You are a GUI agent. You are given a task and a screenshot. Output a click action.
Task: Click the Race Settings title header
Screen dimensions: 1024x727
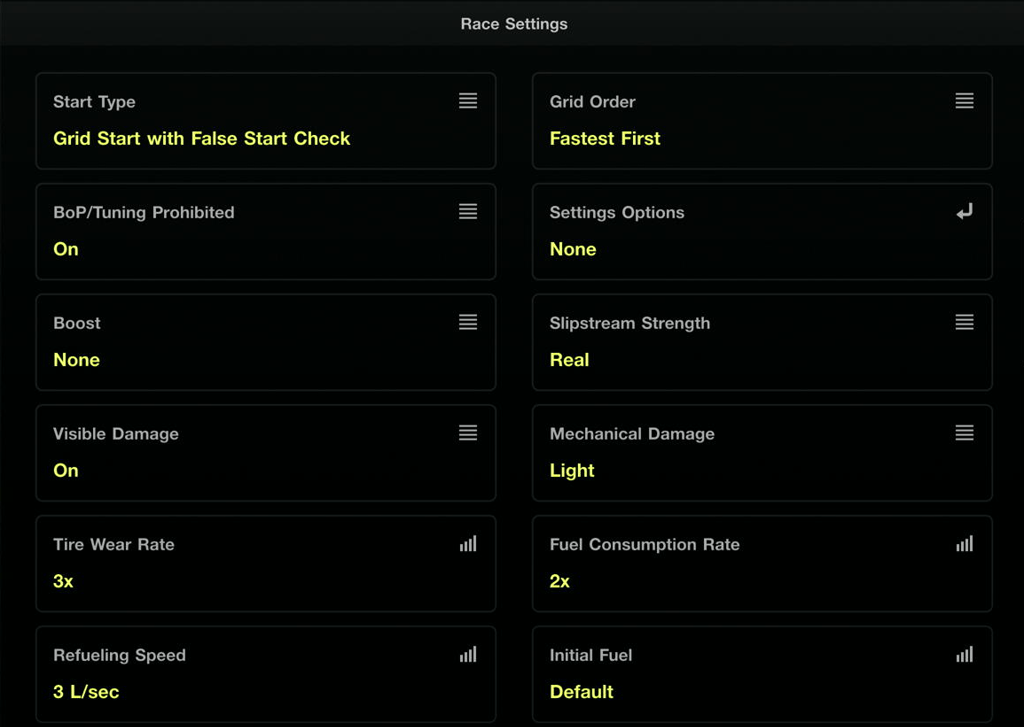(x=514, y=24)
